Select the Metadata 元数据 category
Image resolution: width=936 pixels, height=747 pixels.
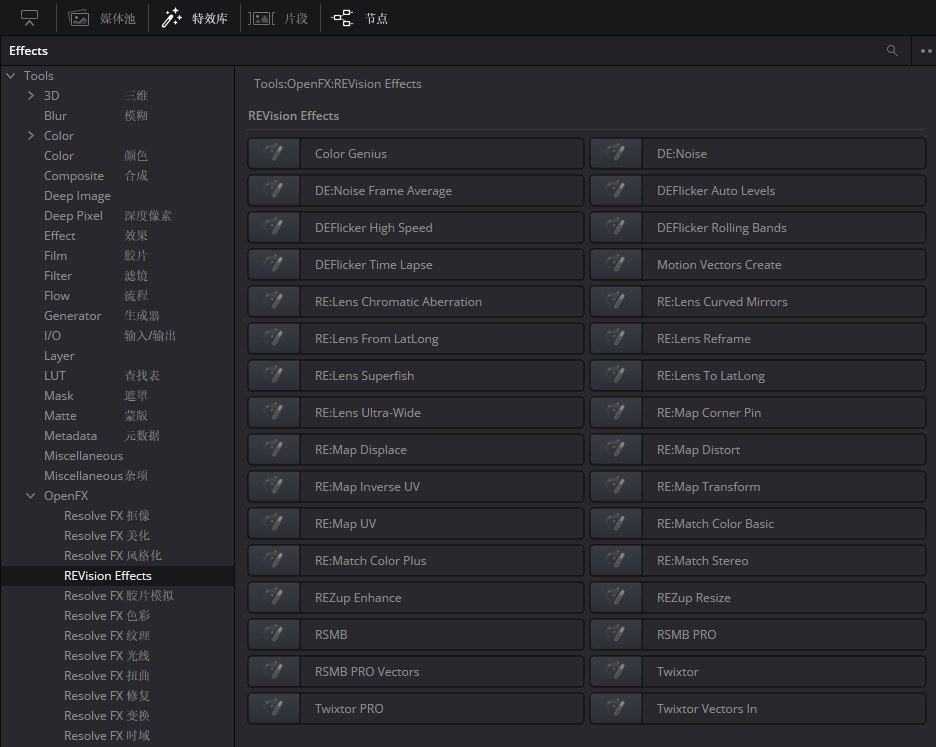tap(101, 436)
